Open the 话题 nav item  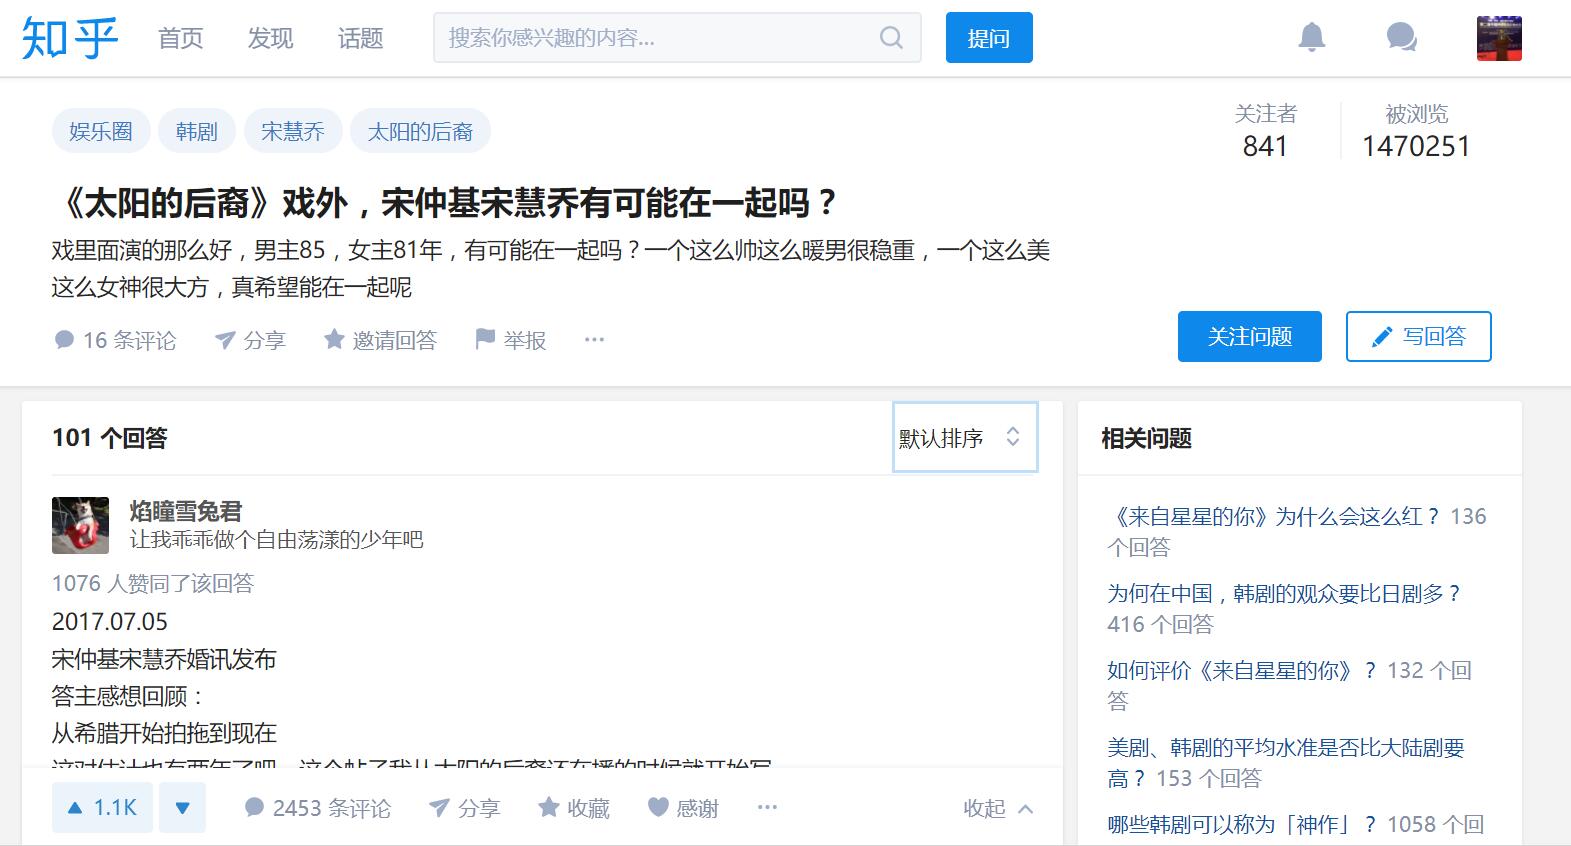click(361, 38)
